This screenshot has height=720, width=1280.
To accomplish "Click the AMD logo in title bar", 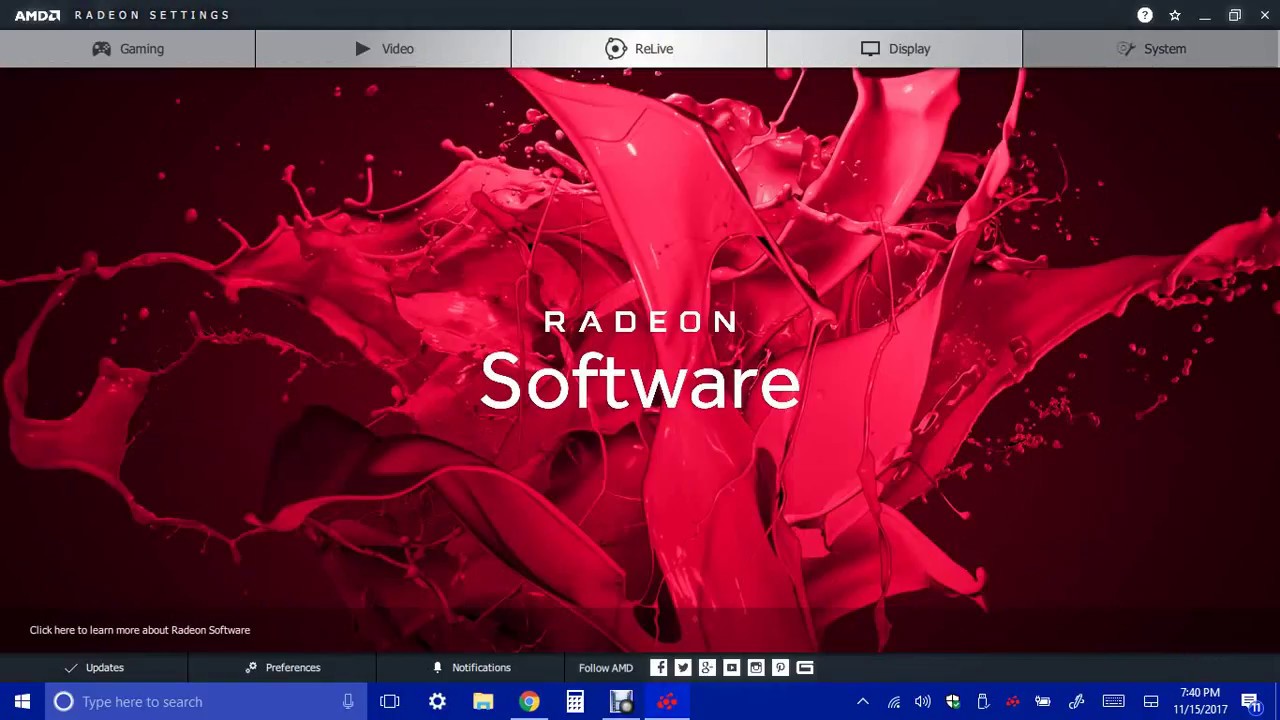I will click(37, 15).
